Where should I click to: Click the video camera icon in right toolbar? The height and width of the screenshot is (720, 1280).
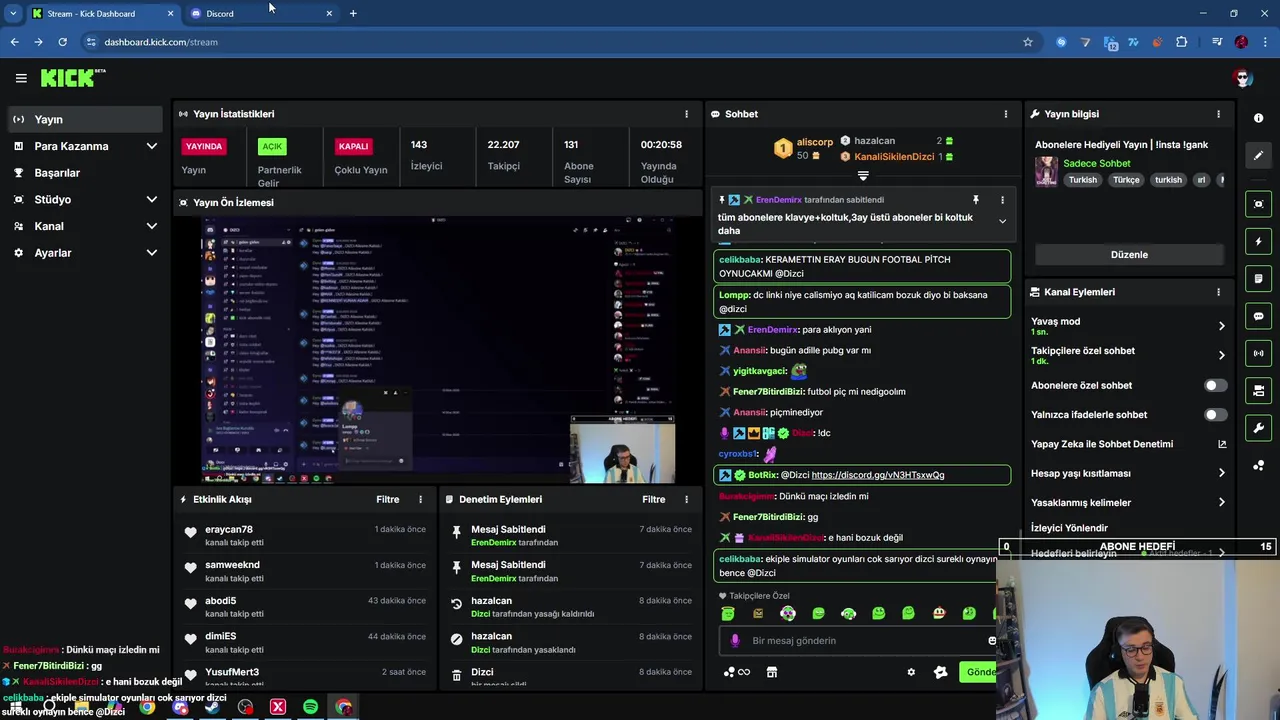click(1258, 390)
